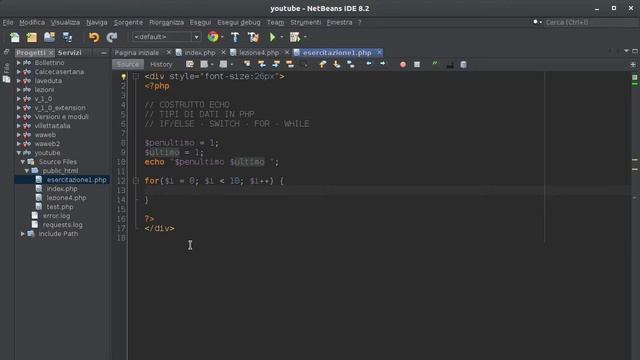Show opened documents list arrow
Screen dimensions: 640x360
click(626, 51)
